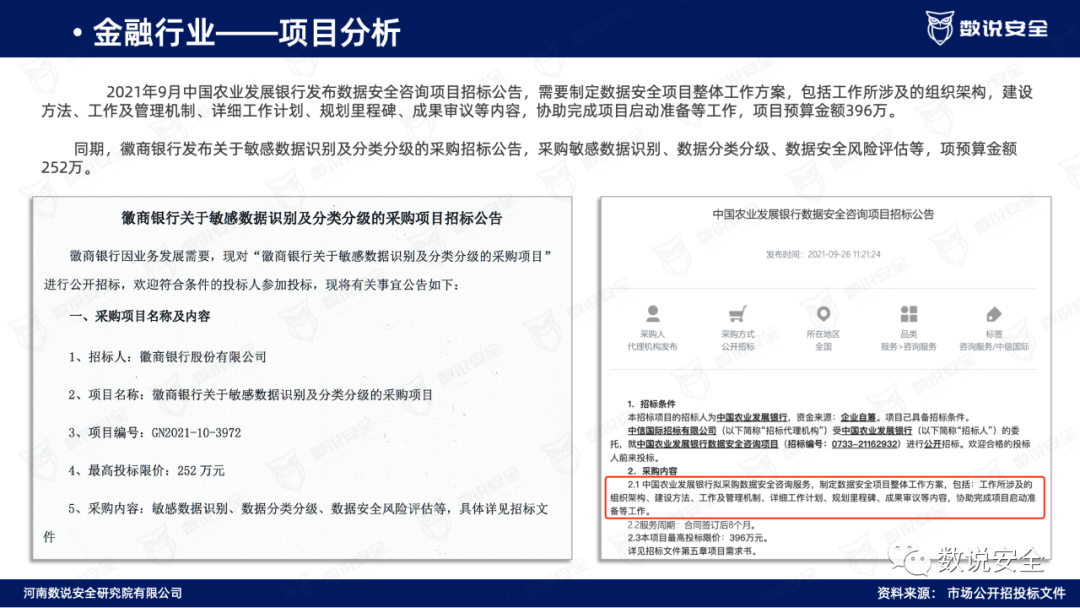The image size is (1080, 608).
Task: Click the footer text 河南数说安全研究院有限公司
Action: [103, 593]
